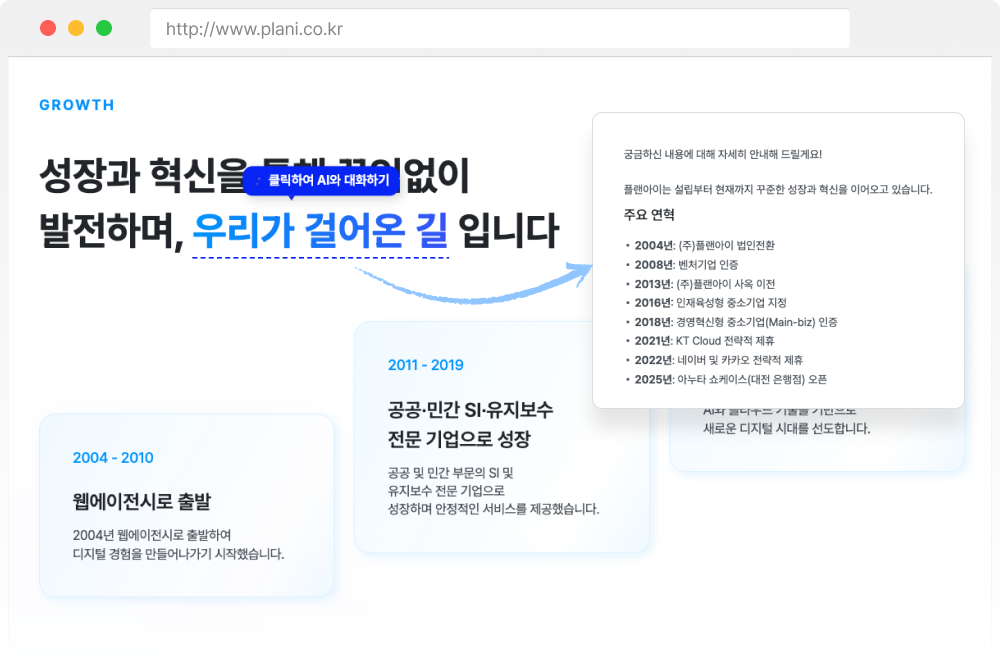Focus the www.plani.co.kr address bar
Screen dimensions: 1000x665
[500, 29]
